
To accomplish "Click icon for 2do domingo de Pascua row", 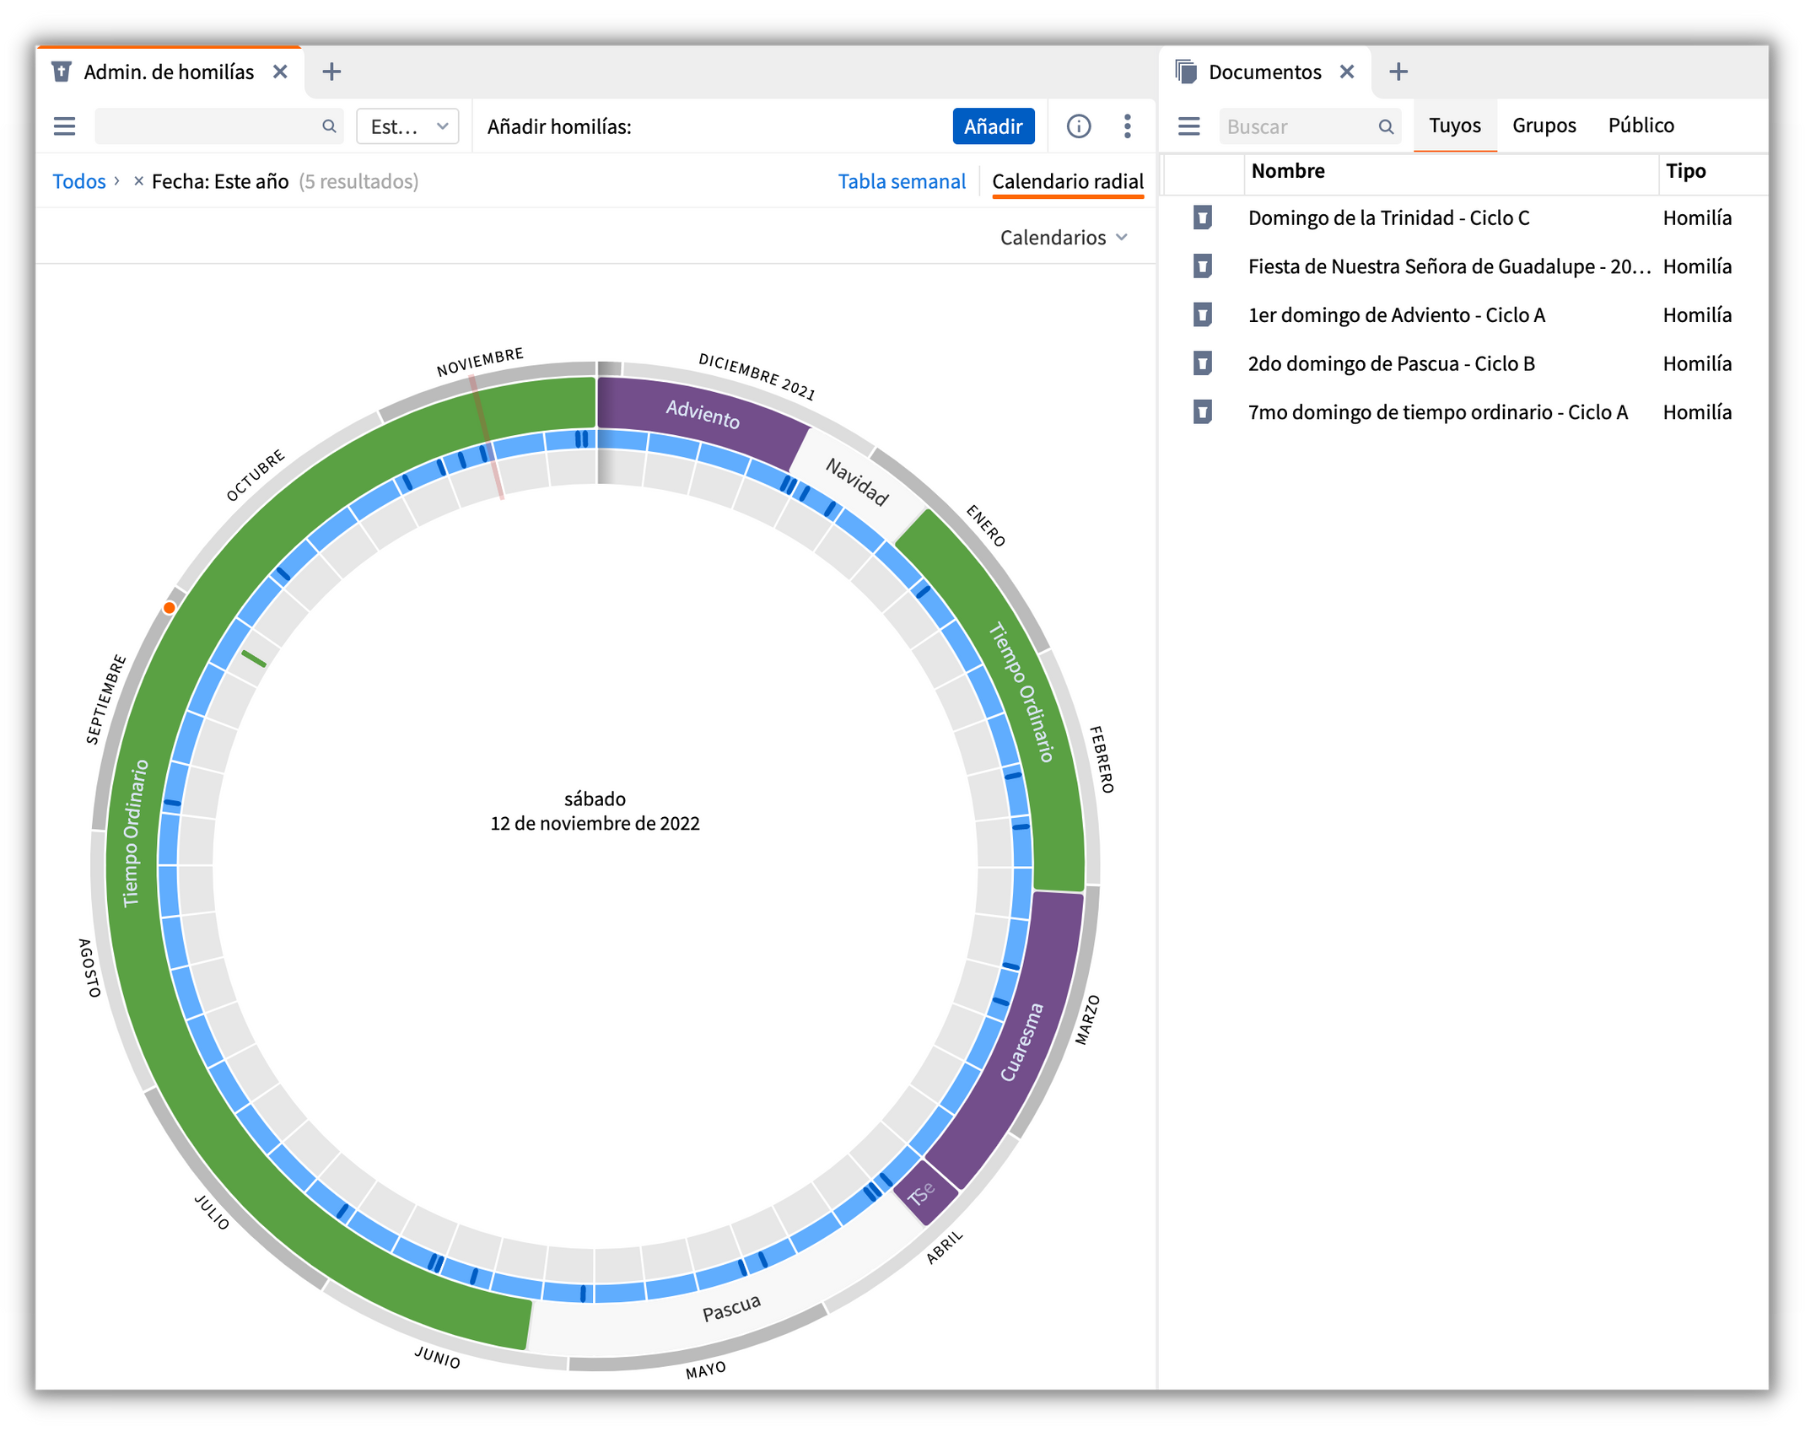I will pyautogui.click(x=1203, y=363).
